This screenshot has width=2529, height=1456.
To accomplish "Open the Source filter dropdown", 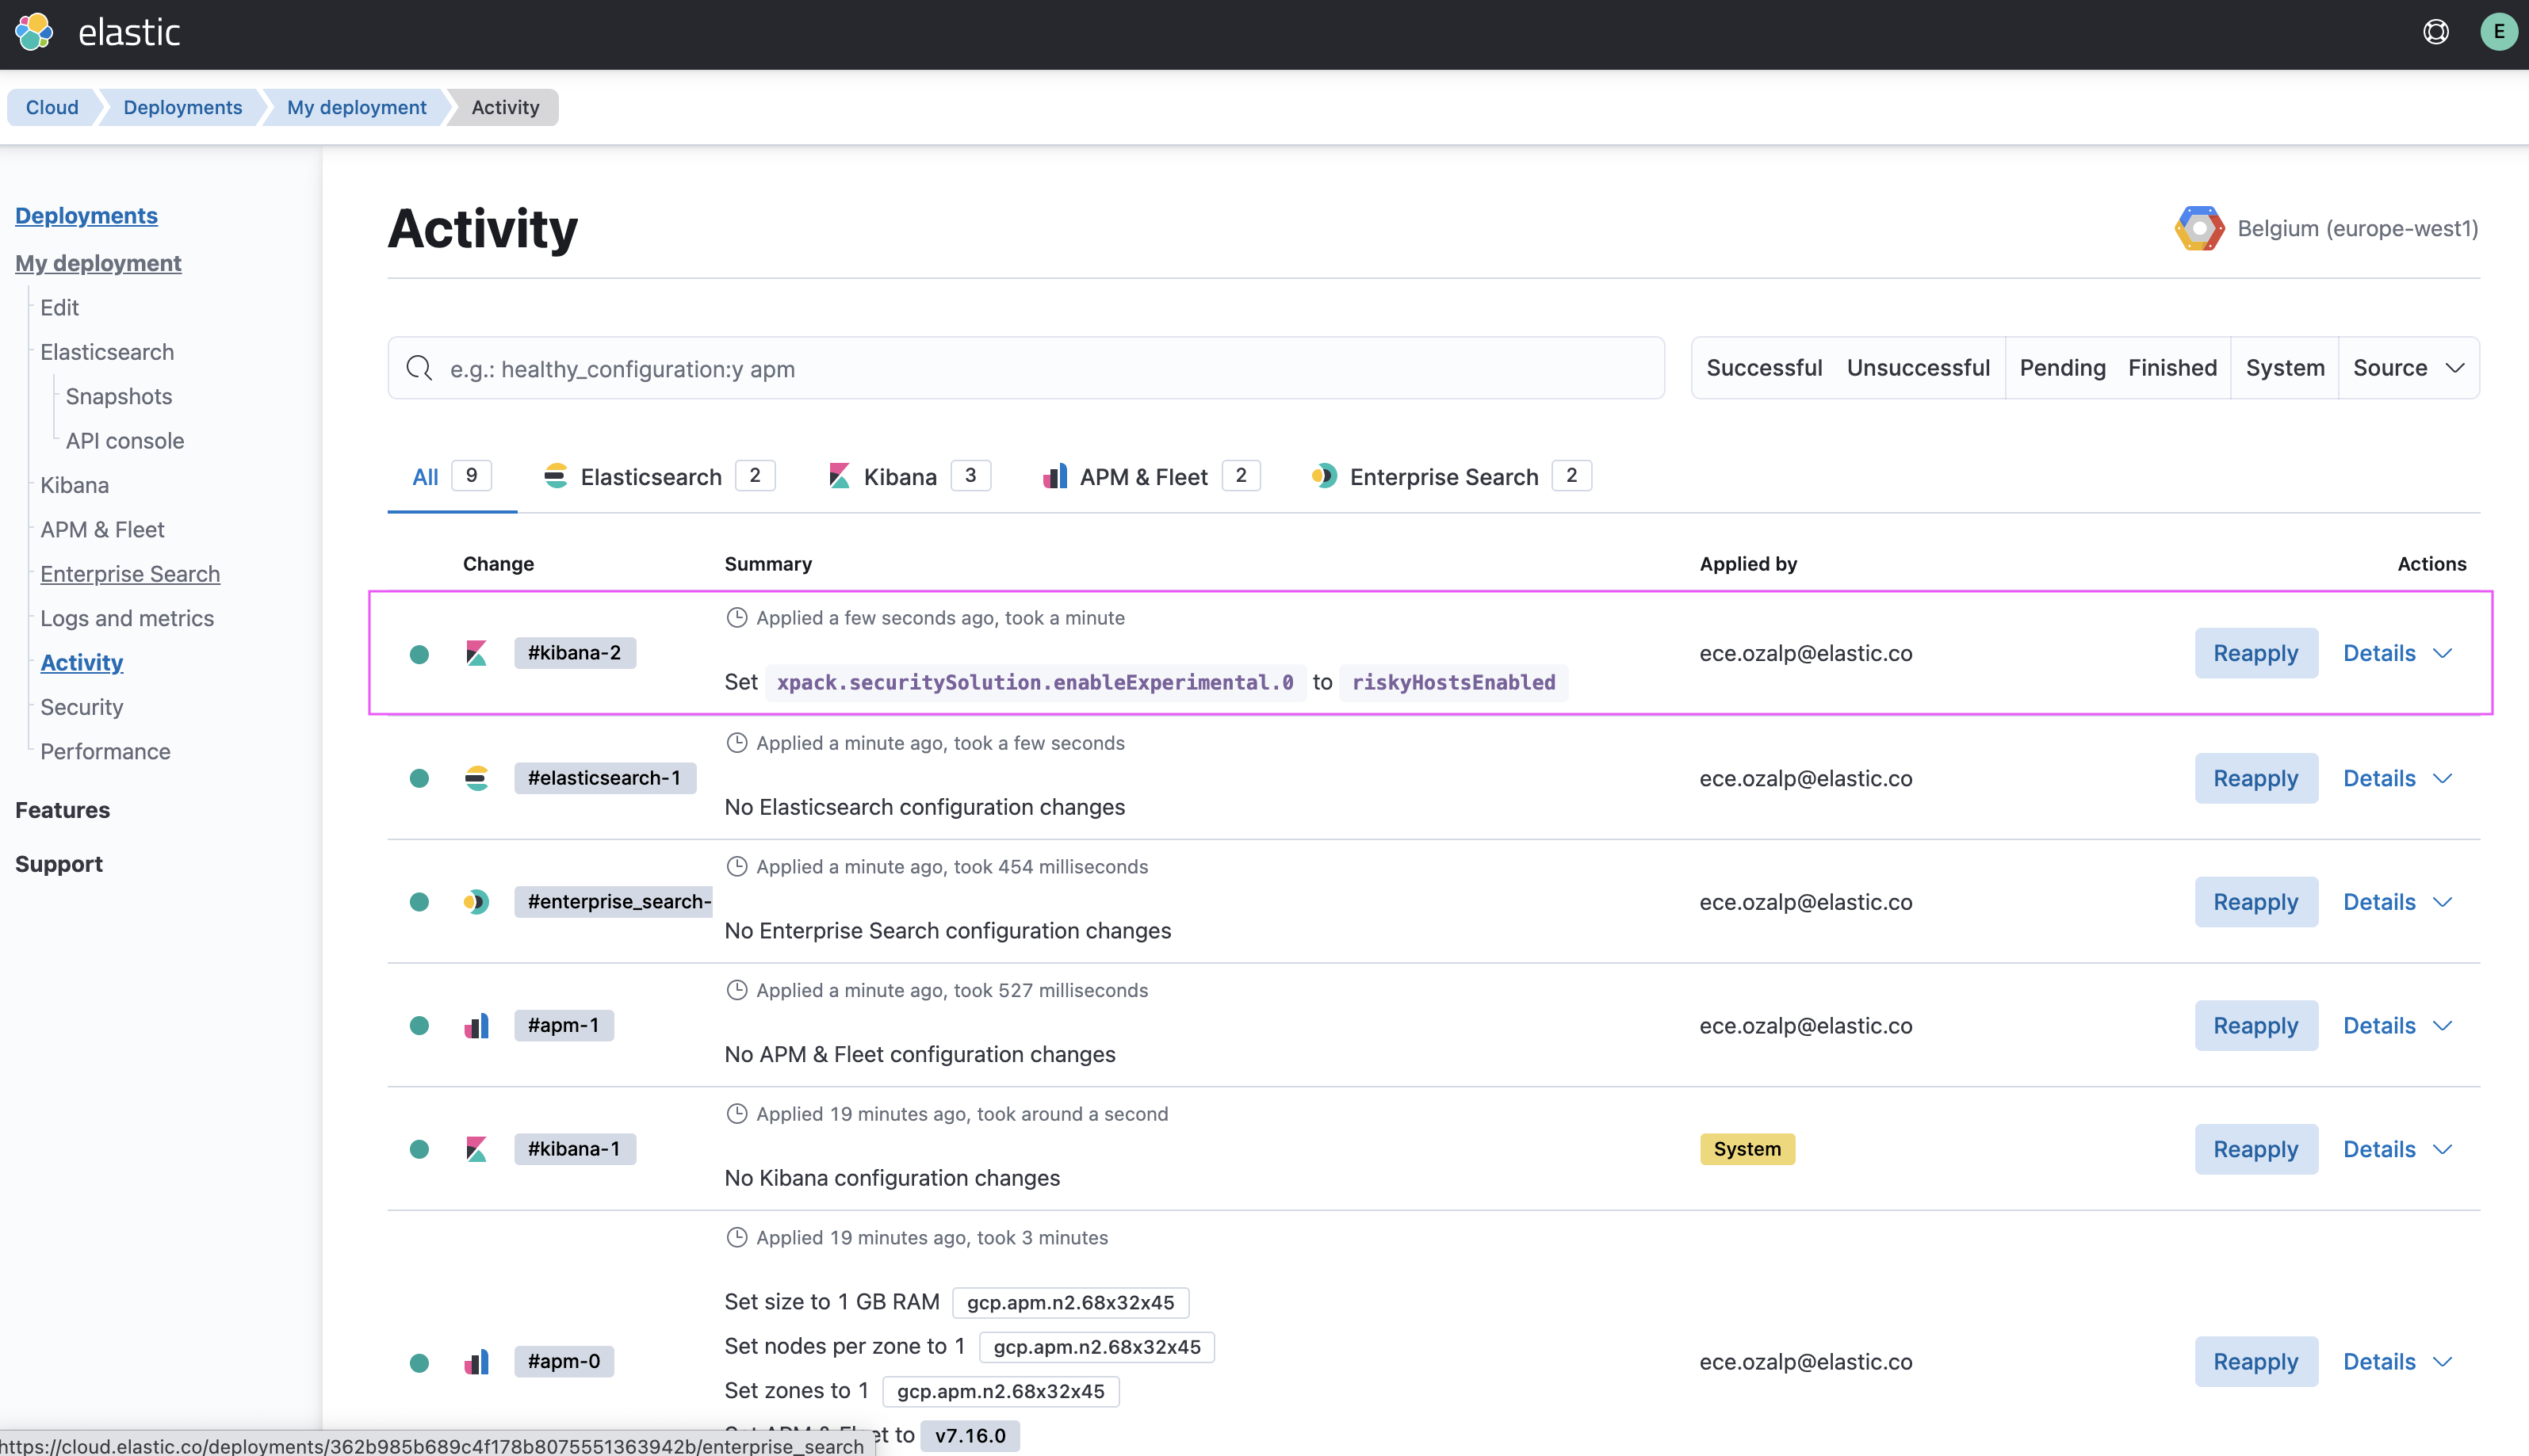I will click(2408, 368).
